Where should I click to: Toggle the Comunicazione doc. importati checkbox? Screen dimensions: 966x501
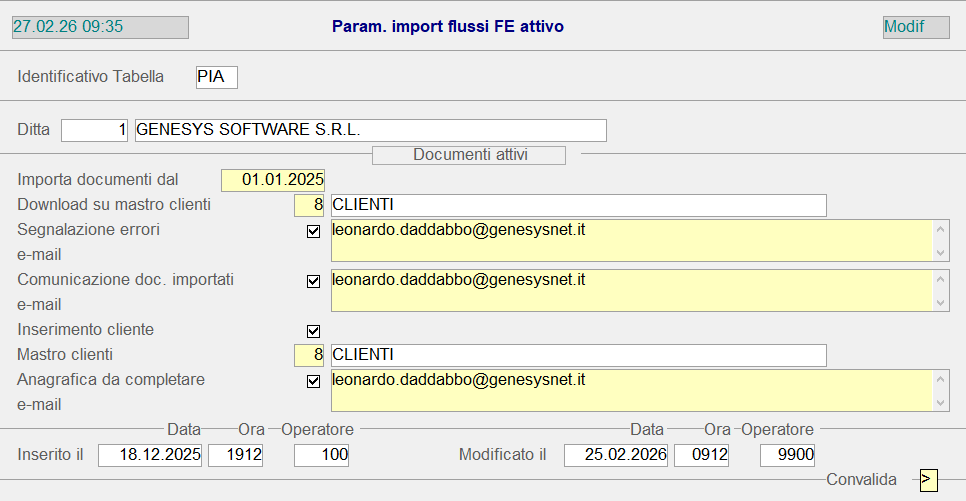[x=313, y=281]
